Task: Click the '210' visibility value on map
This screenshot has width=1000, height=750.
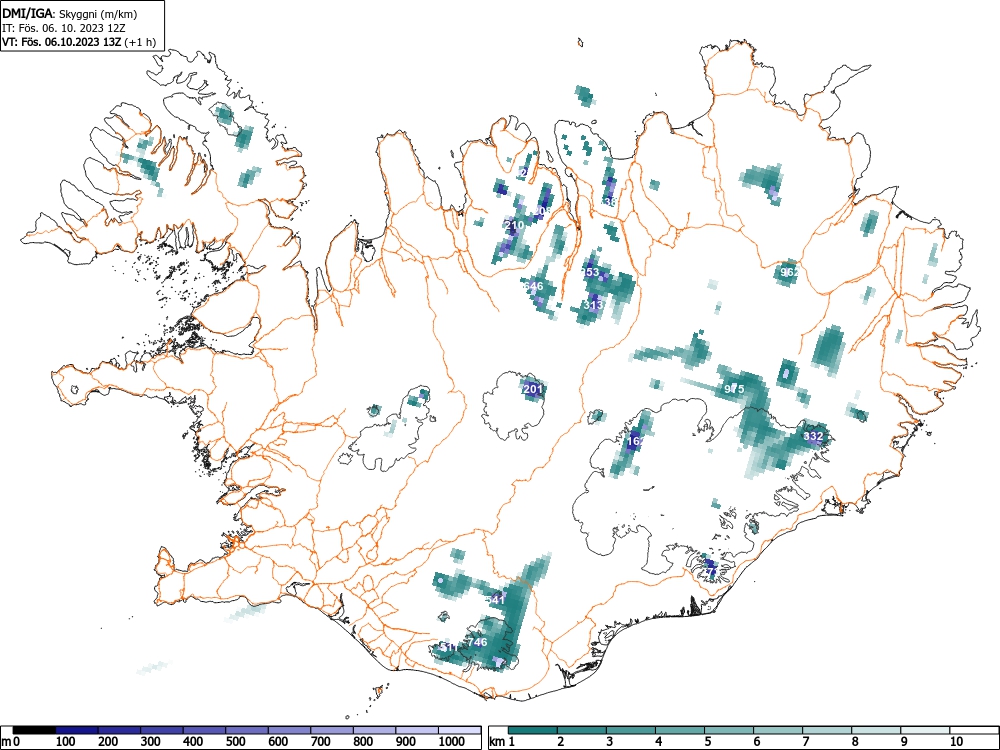Action: [x=514, y=225]
